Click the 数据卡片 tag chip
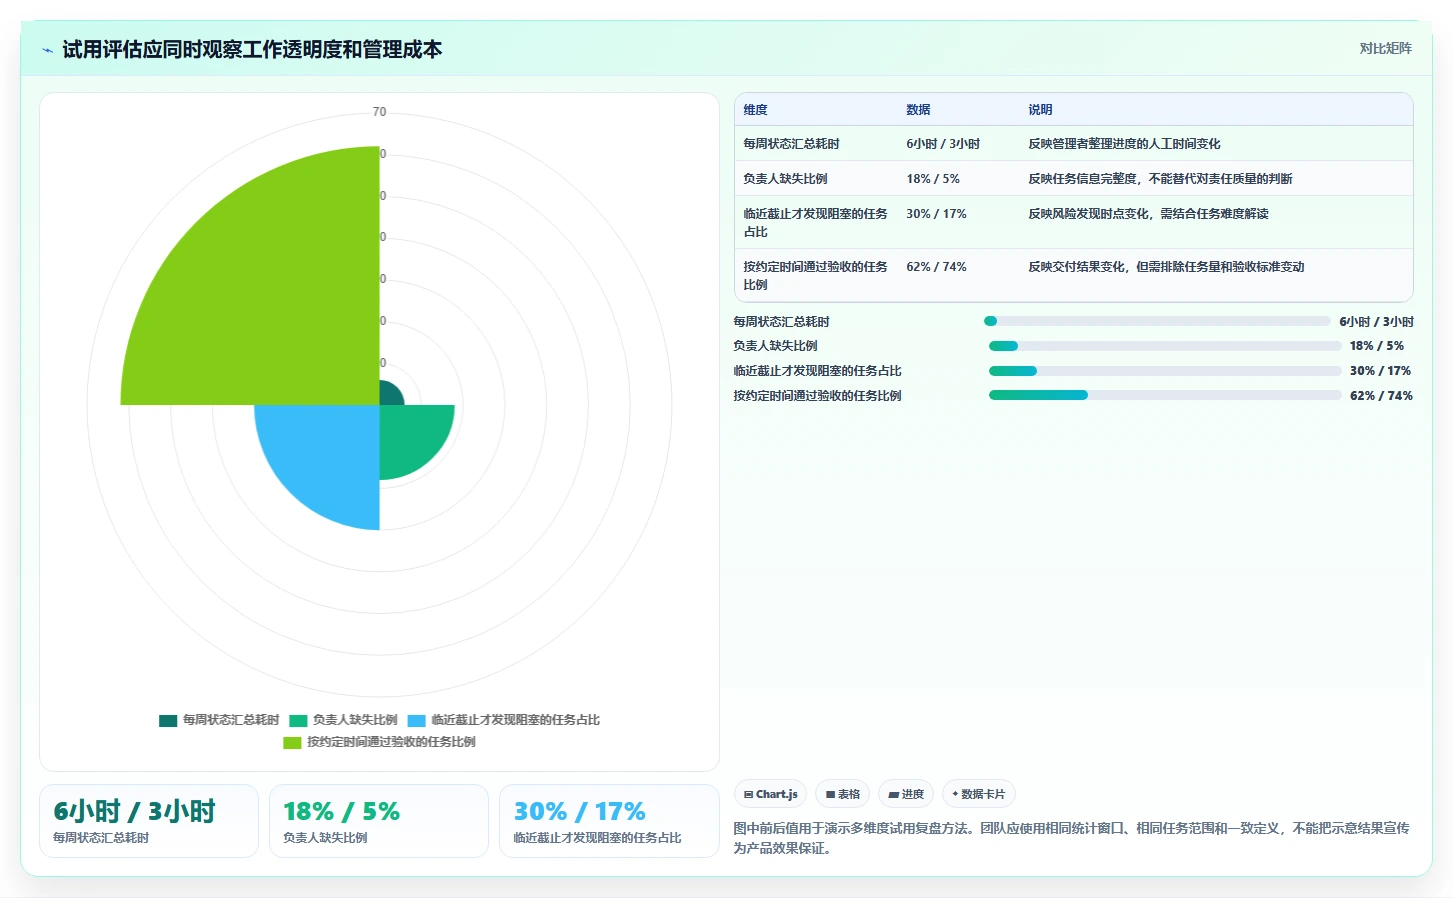This screenshot has height=898, width=1453. 979,794
